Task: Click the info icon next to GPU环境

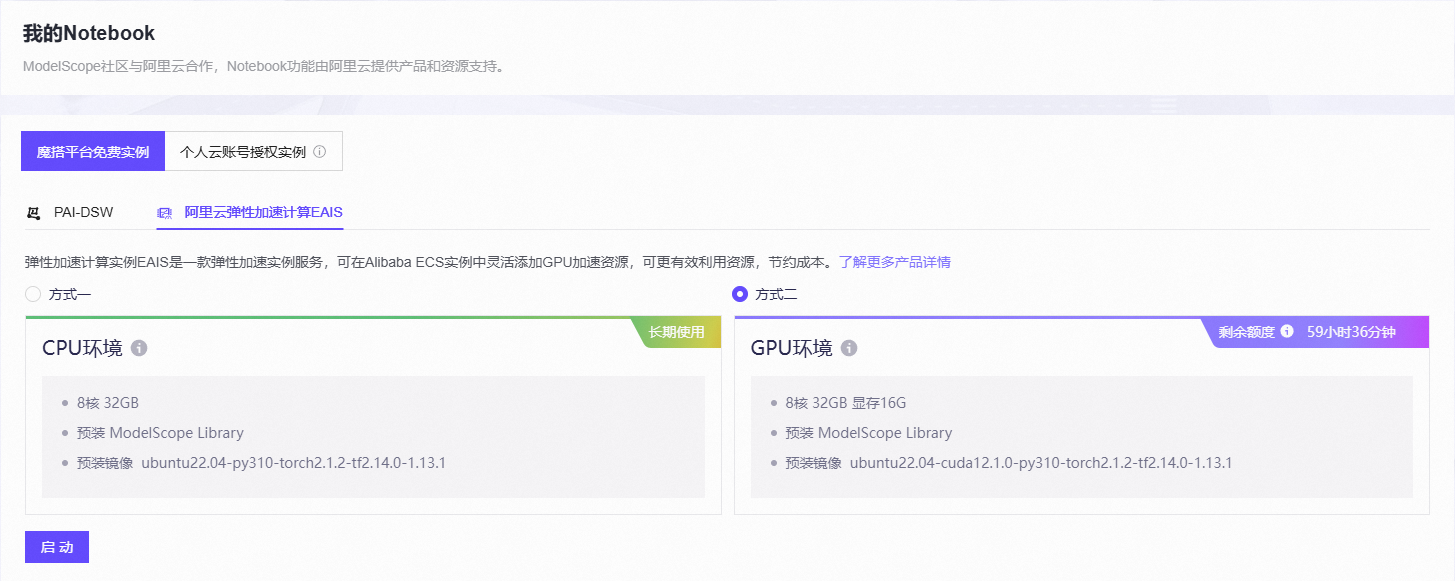Action: click(x=849, y=348)
